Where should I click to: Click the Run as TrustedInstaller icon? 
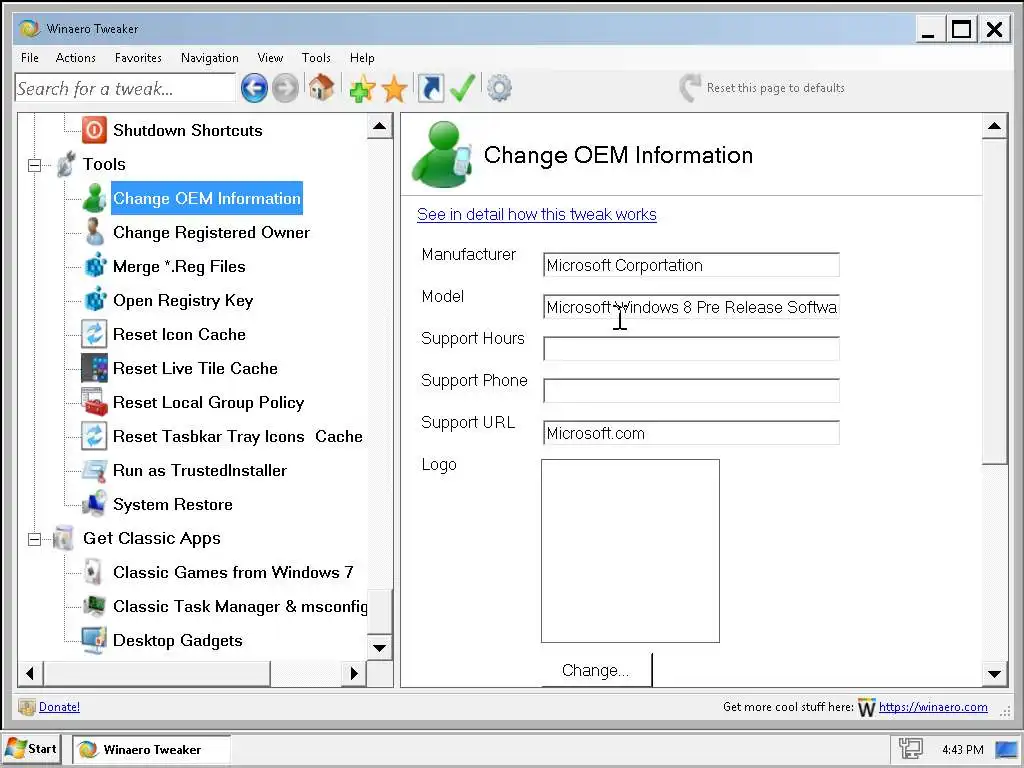pyautogui.click(x=94, y=470)
